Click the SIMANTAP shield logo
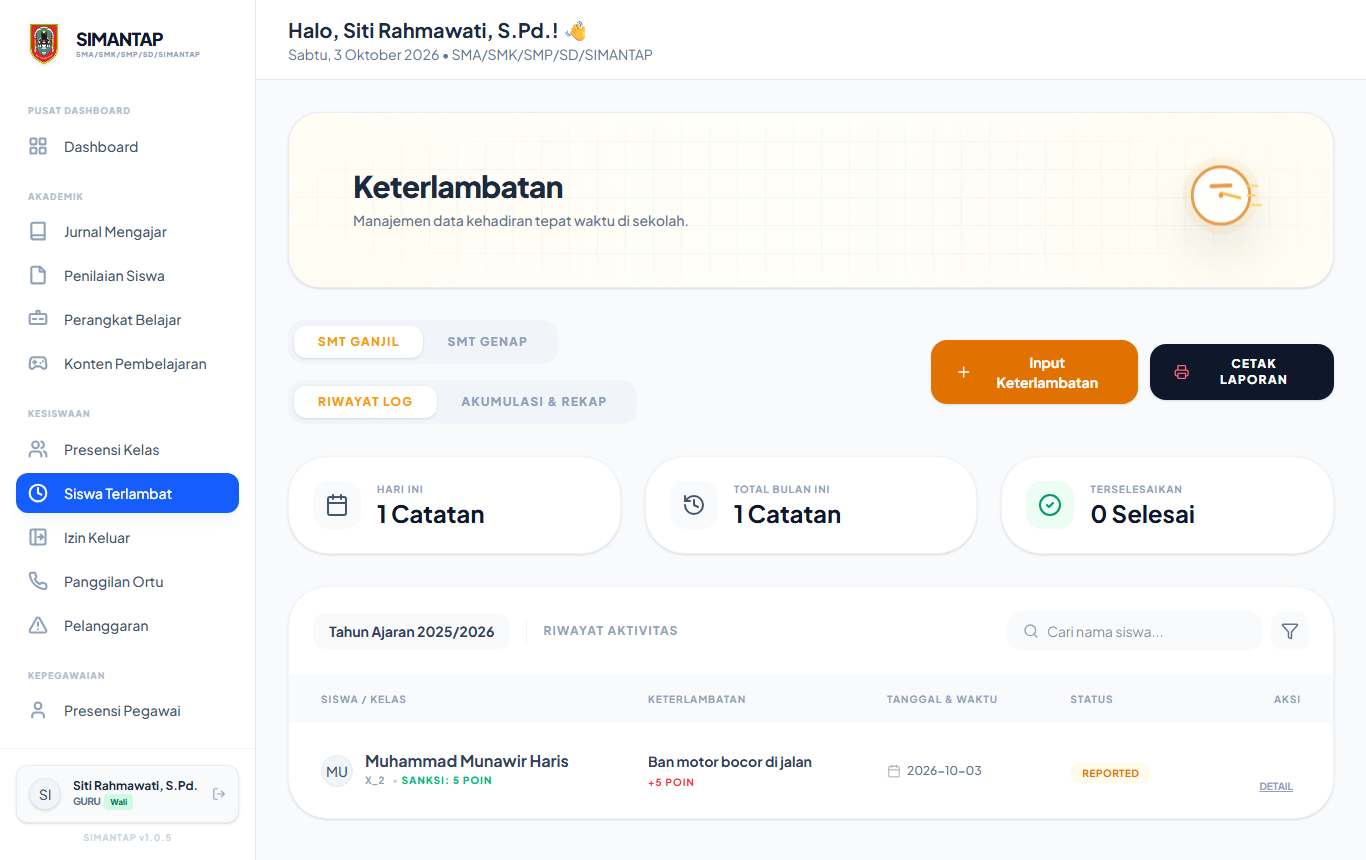The width and height of the screenshot is (1366, 860). [x=44, y=44]
